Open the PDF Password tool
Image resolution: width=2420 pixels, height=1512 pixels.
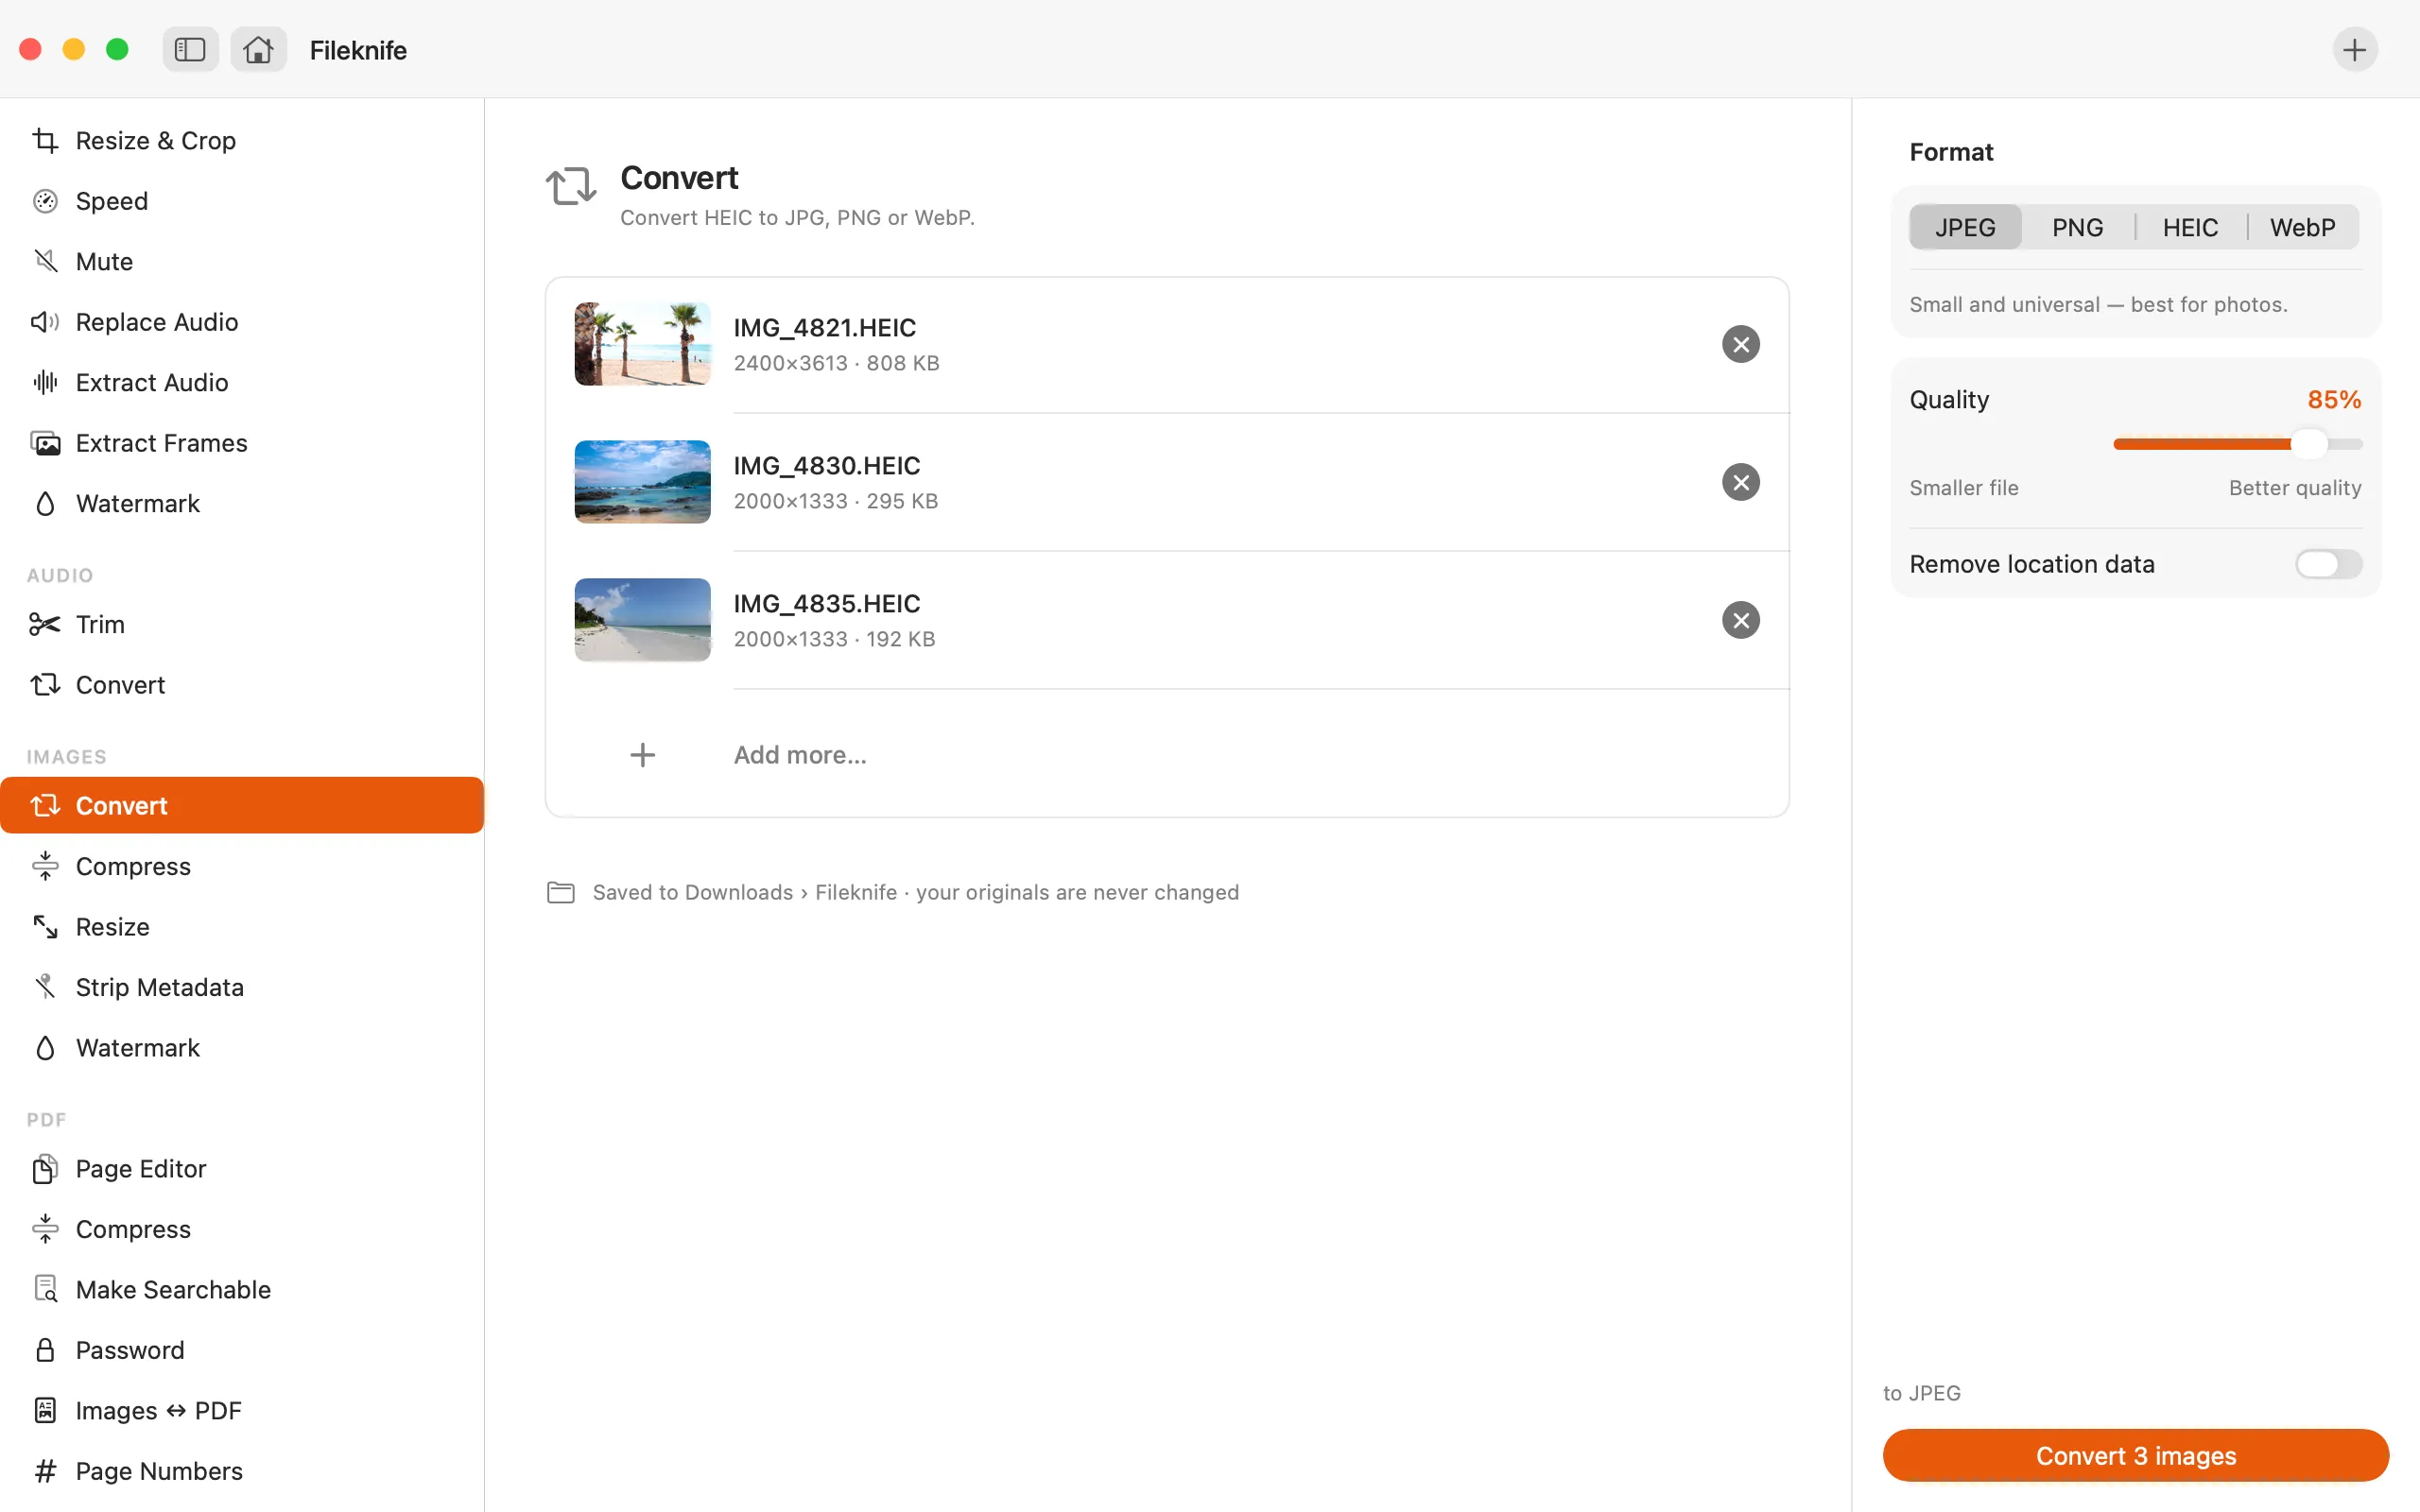242,1351
